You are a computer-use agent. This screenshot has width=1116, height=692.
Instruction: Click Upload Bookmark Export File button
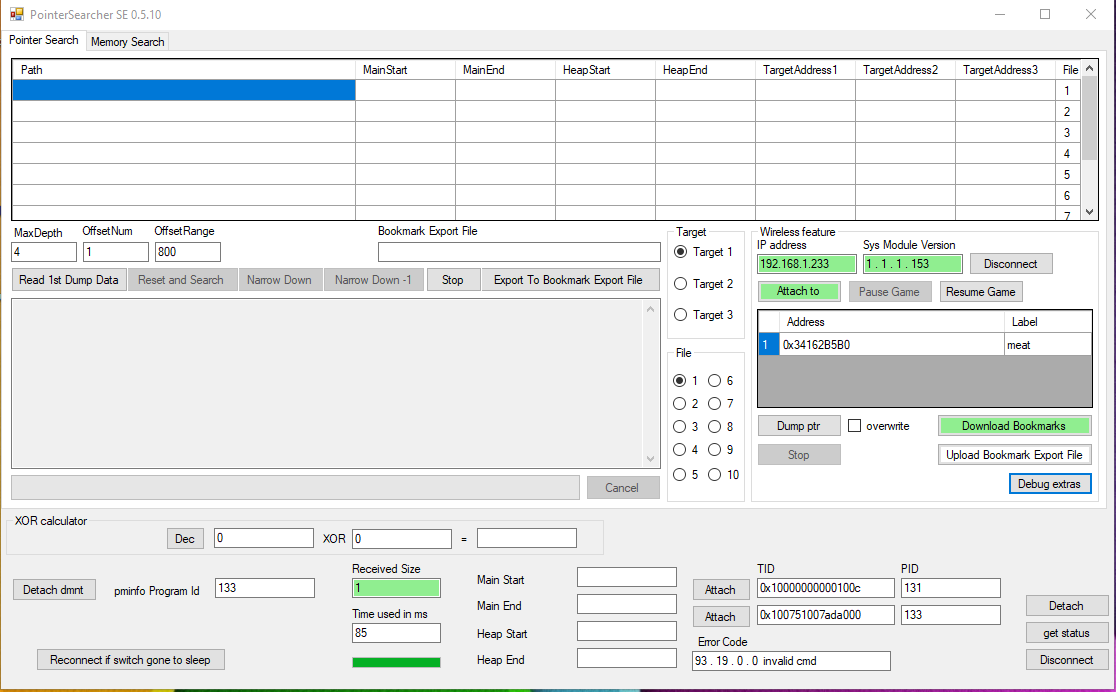1014,455
